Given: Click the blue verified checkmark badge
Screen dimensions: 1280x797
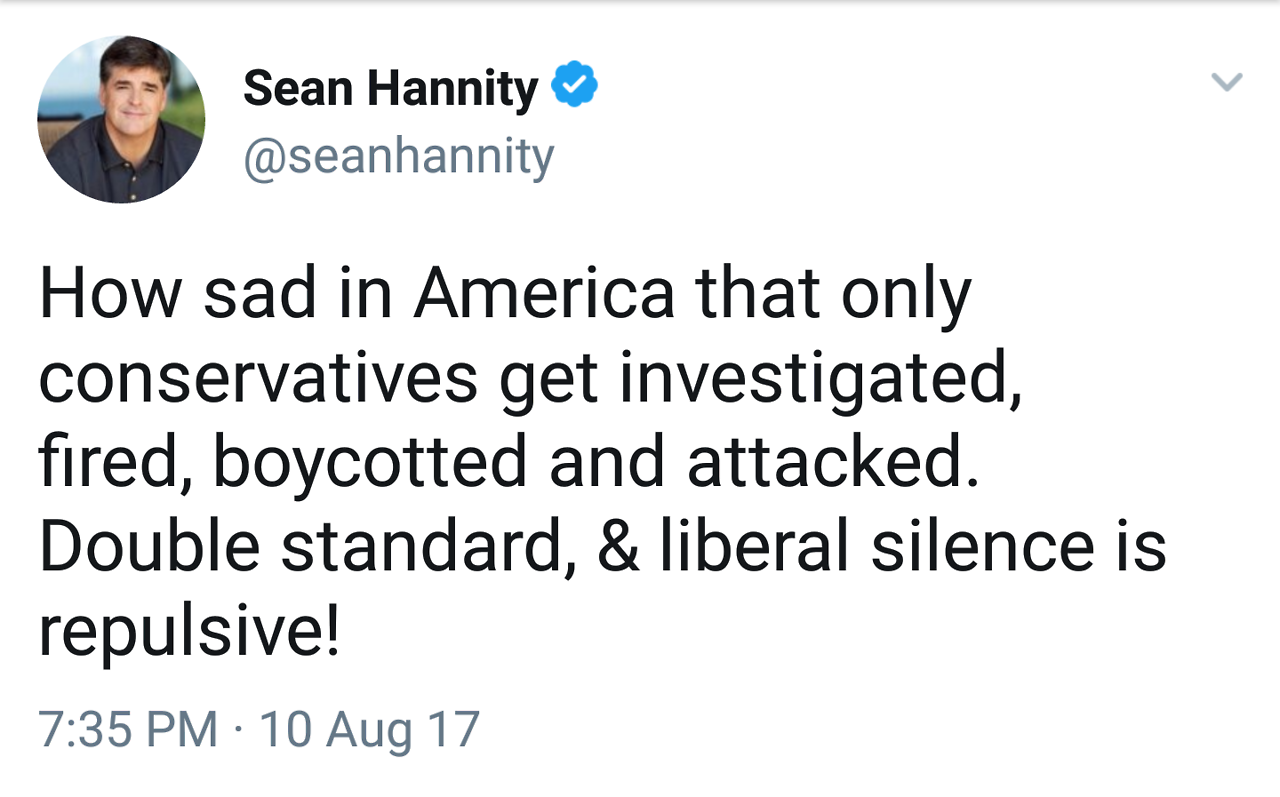Looking at the screenshot, I should click(575, 85).
